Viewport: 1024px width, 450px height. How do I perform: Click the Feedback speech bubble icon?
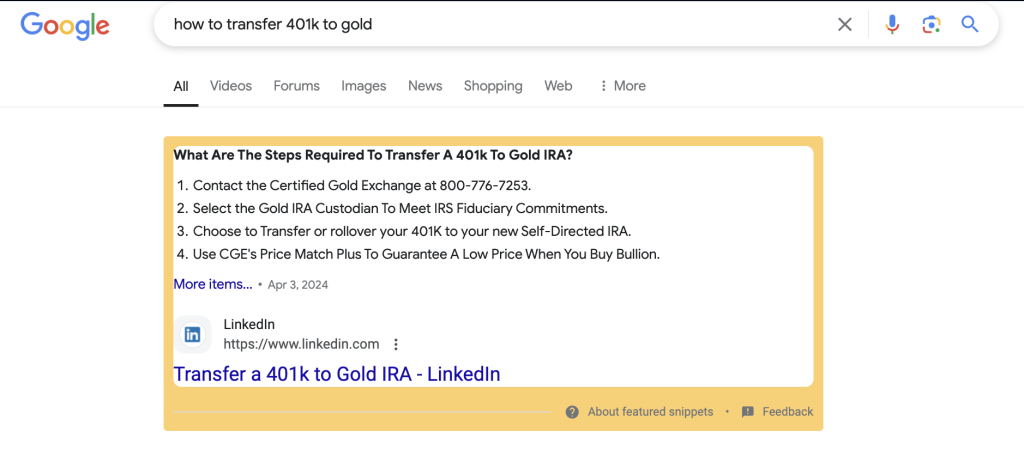click(748, 411)
